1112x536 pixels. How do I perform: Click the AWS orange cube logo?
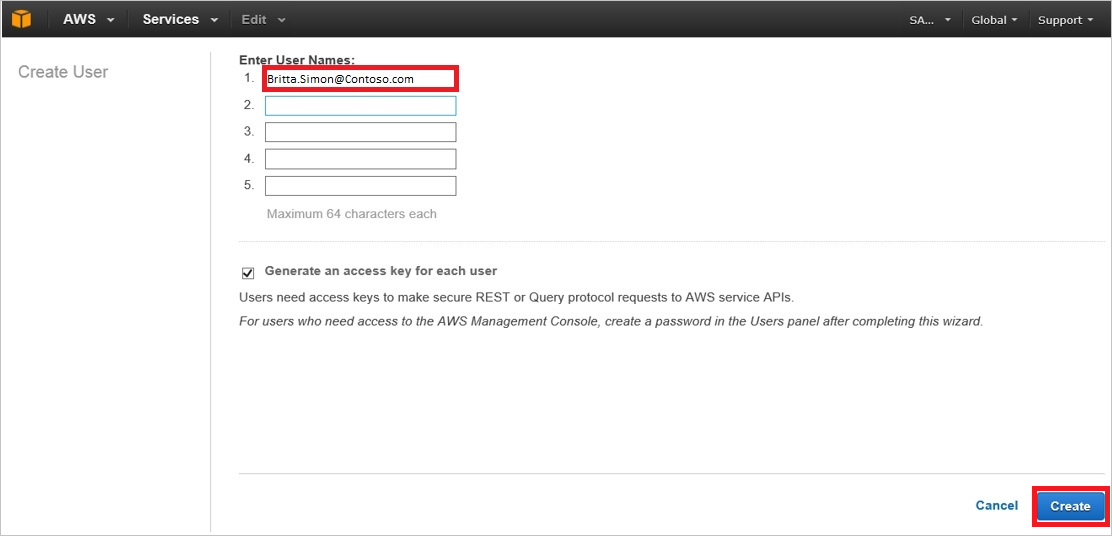21,19
